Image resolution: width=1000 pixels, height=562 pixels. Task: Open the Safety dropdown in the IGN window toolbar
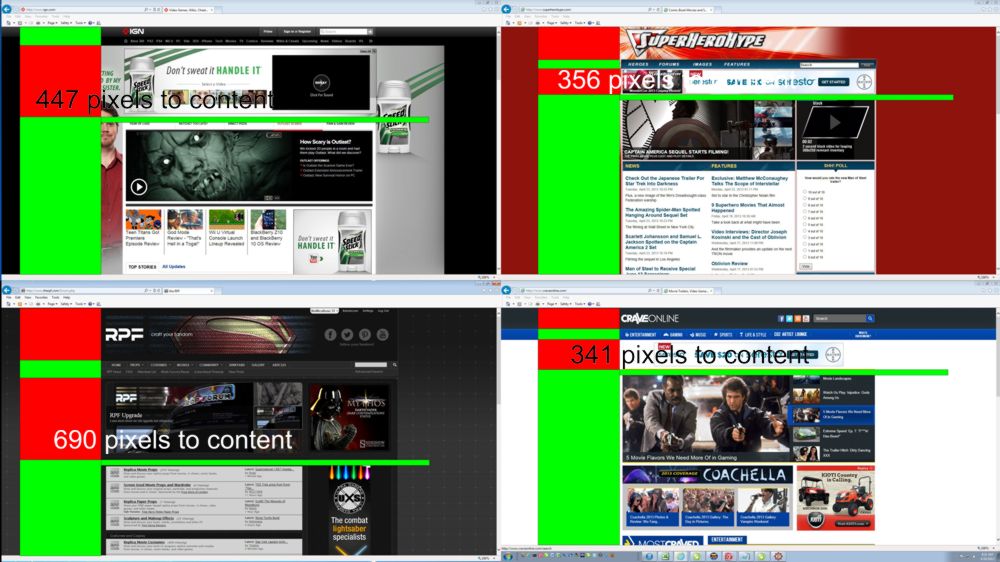point(66,23)
